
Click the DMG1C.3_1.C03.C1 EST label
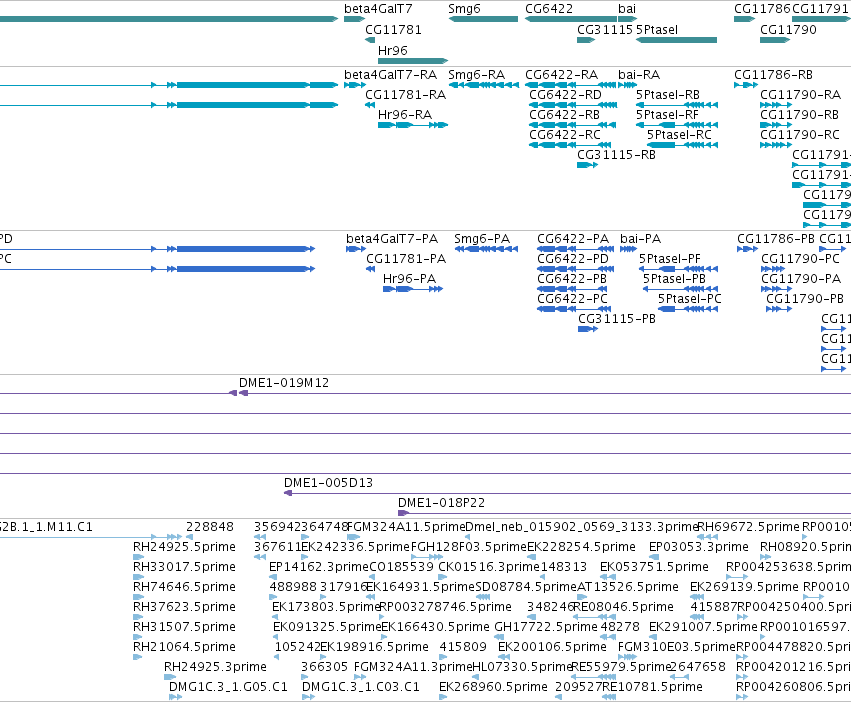pyautogui.click(x=361, y=687)
